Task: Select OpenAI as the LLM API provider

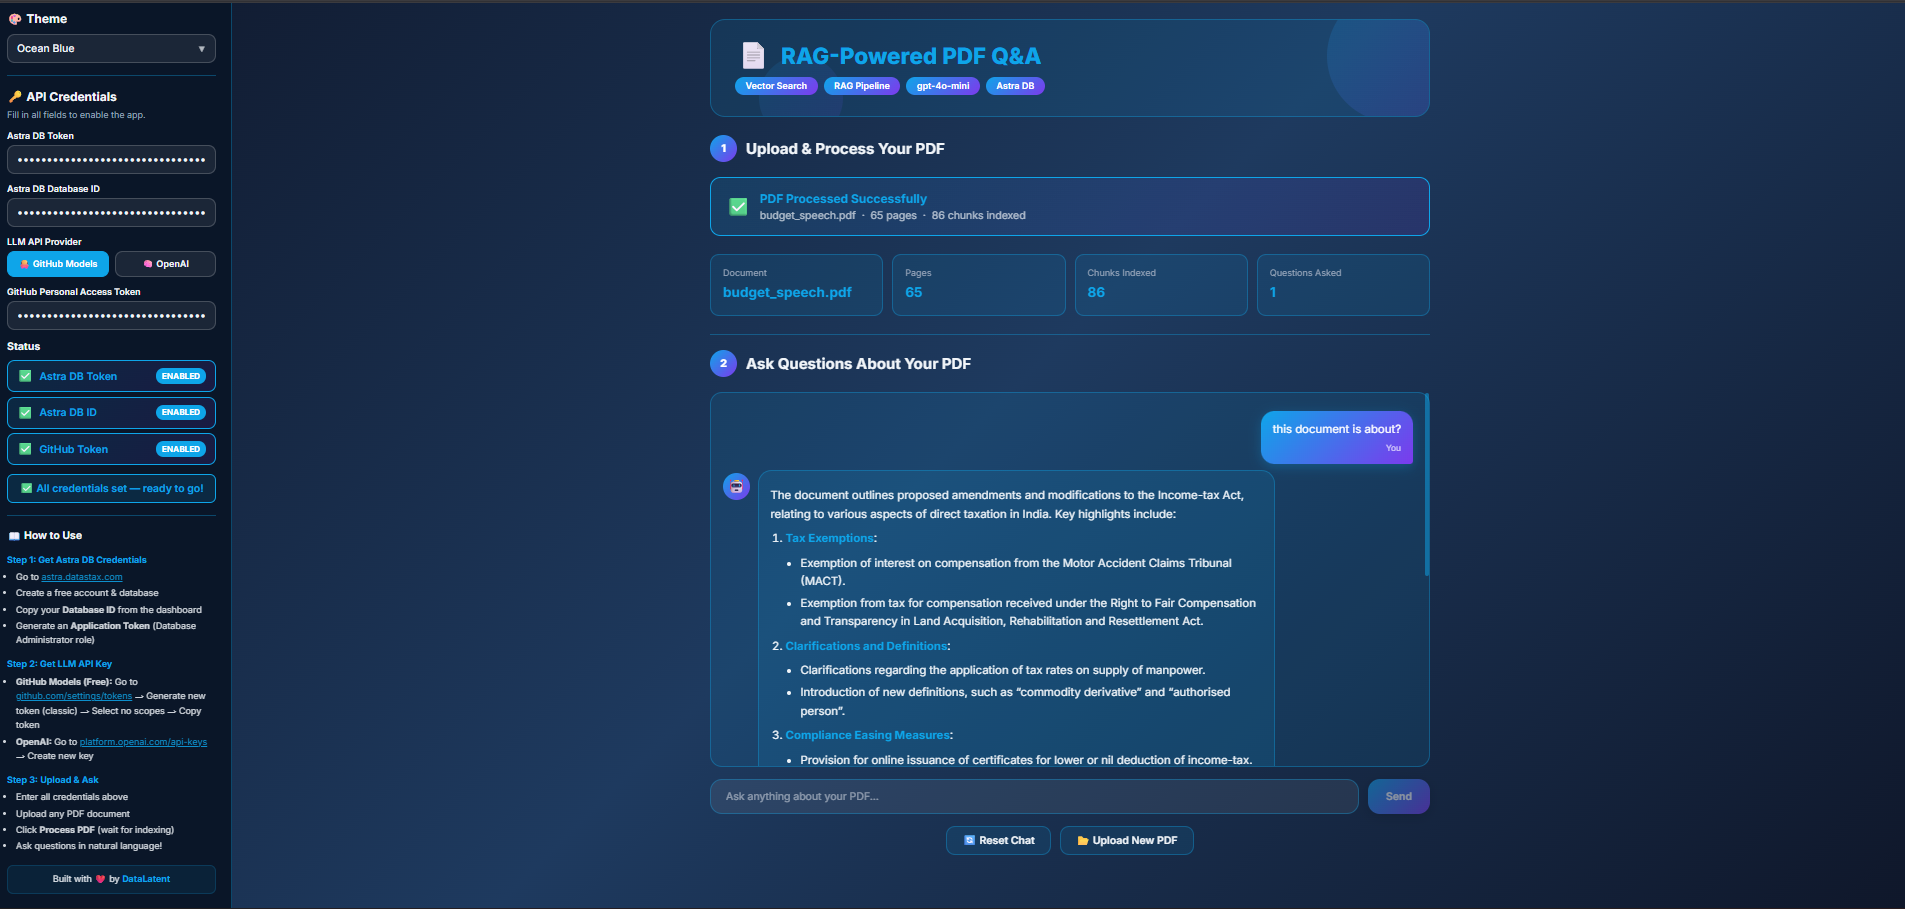Action: click(x=165, y=263)
